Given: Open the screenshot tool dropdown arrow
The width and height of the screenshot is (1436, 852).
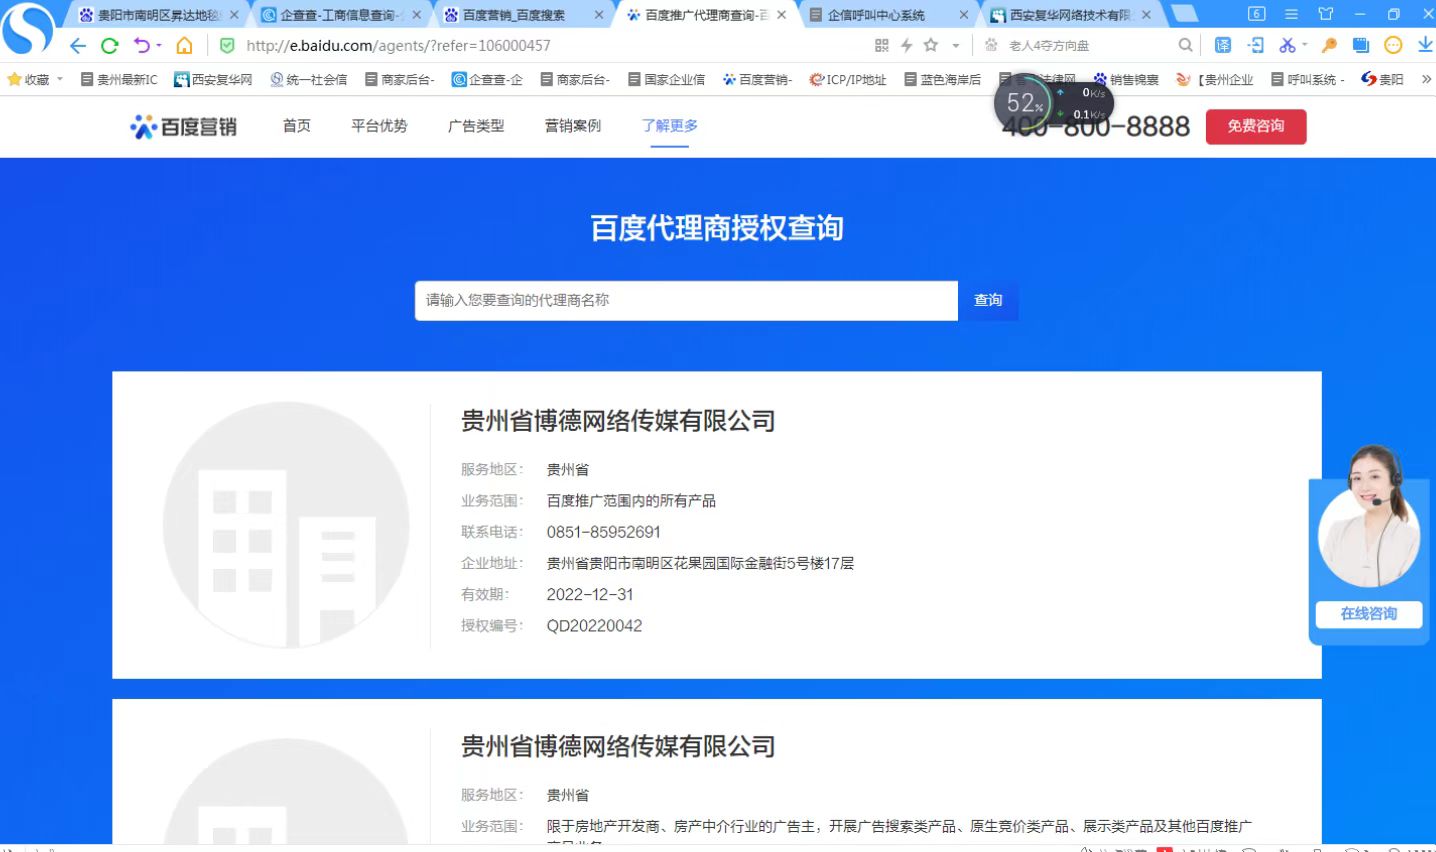Looking at the screenshot, I should (x=1305, y=45).
